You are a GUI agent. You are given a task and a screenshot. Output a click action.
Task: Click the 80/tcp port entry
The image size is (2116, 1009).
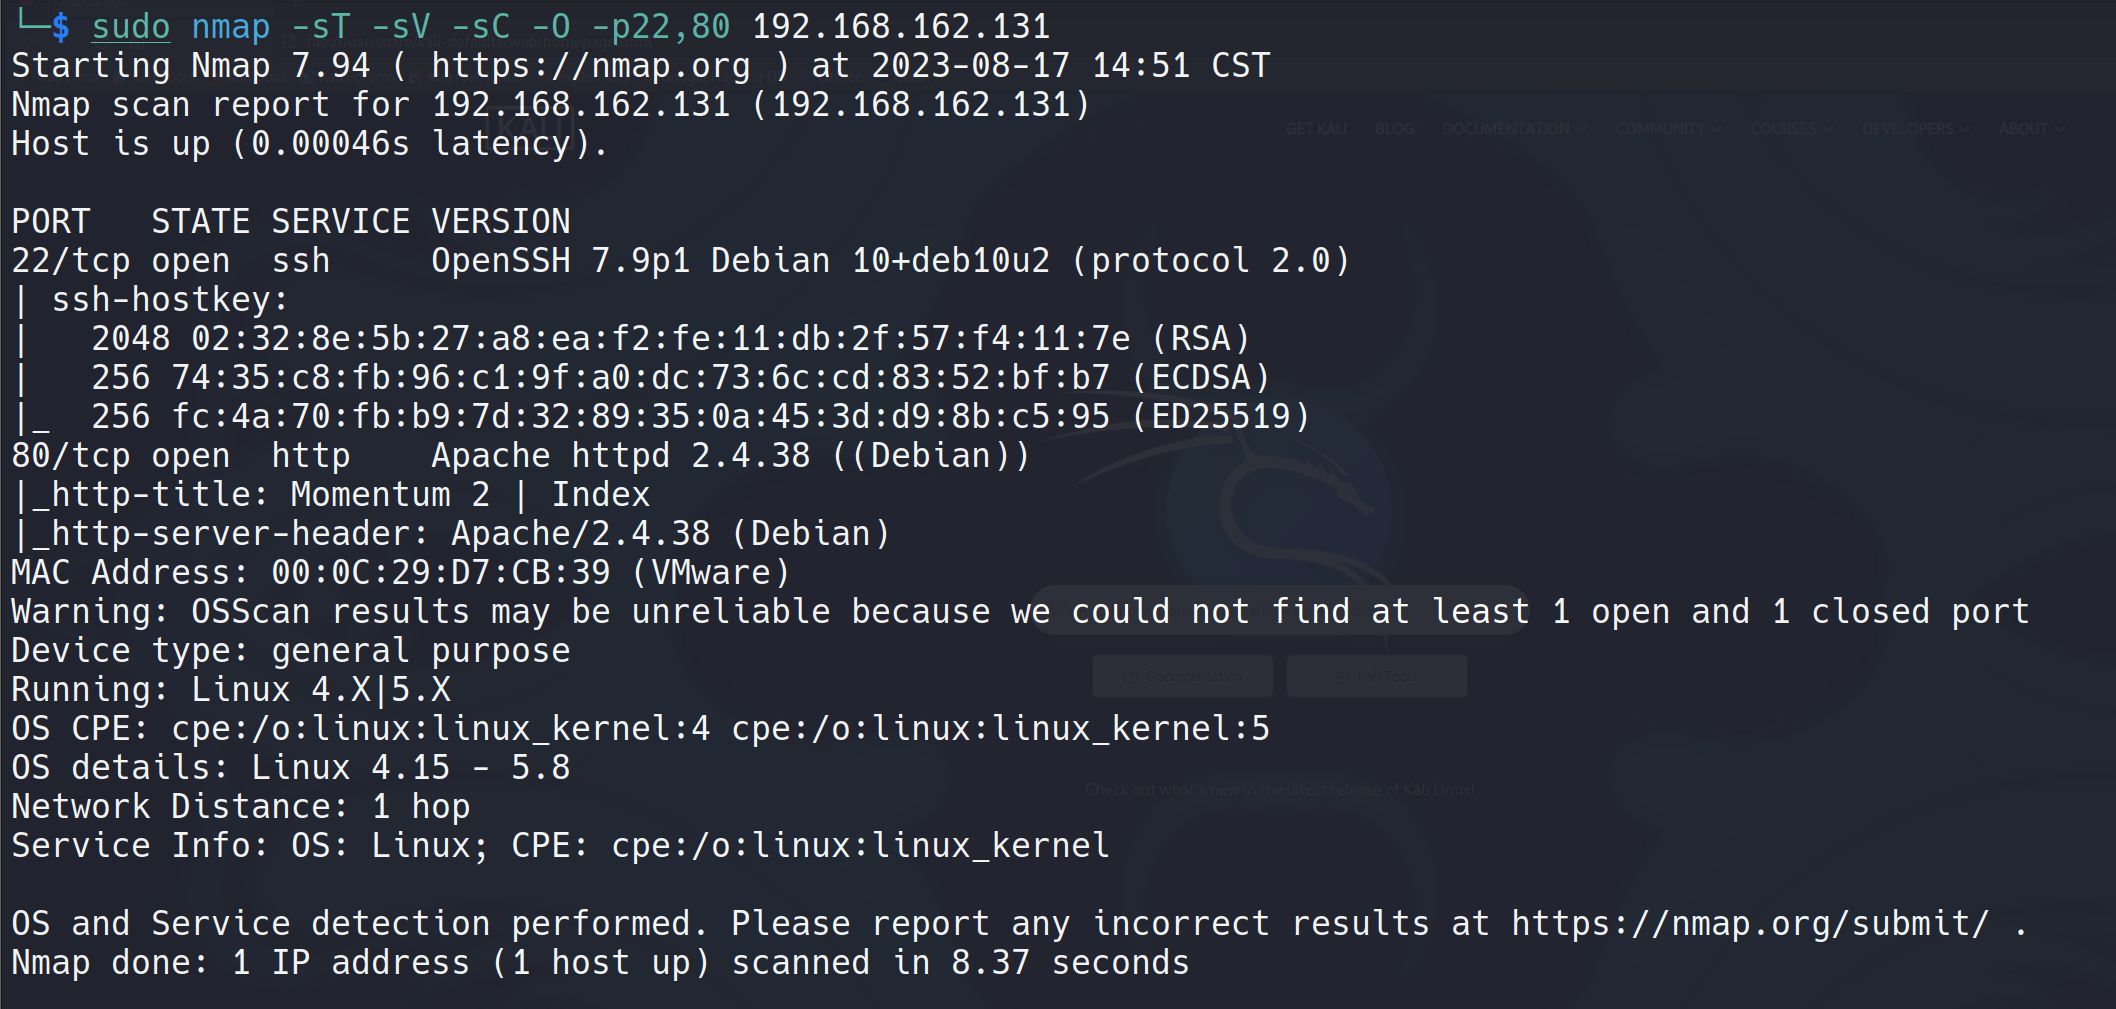click(x=70, y=456)
